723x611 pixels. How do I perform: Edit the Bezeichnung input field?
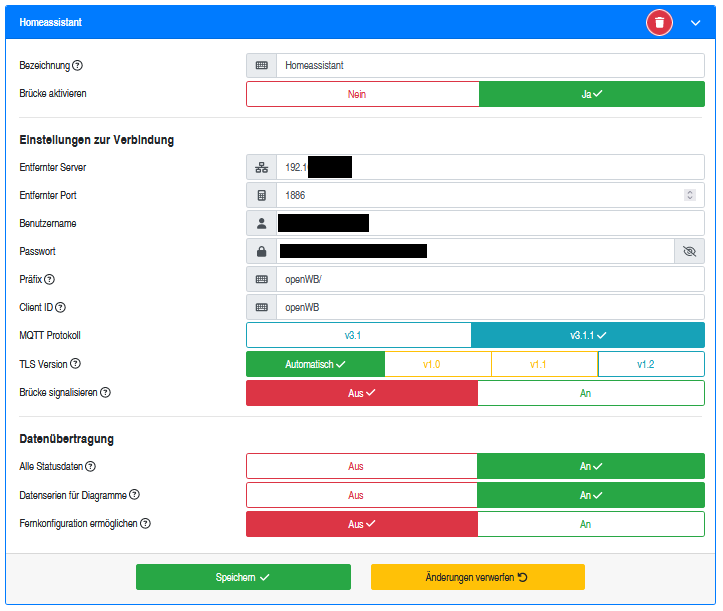(x=490, y=65)
